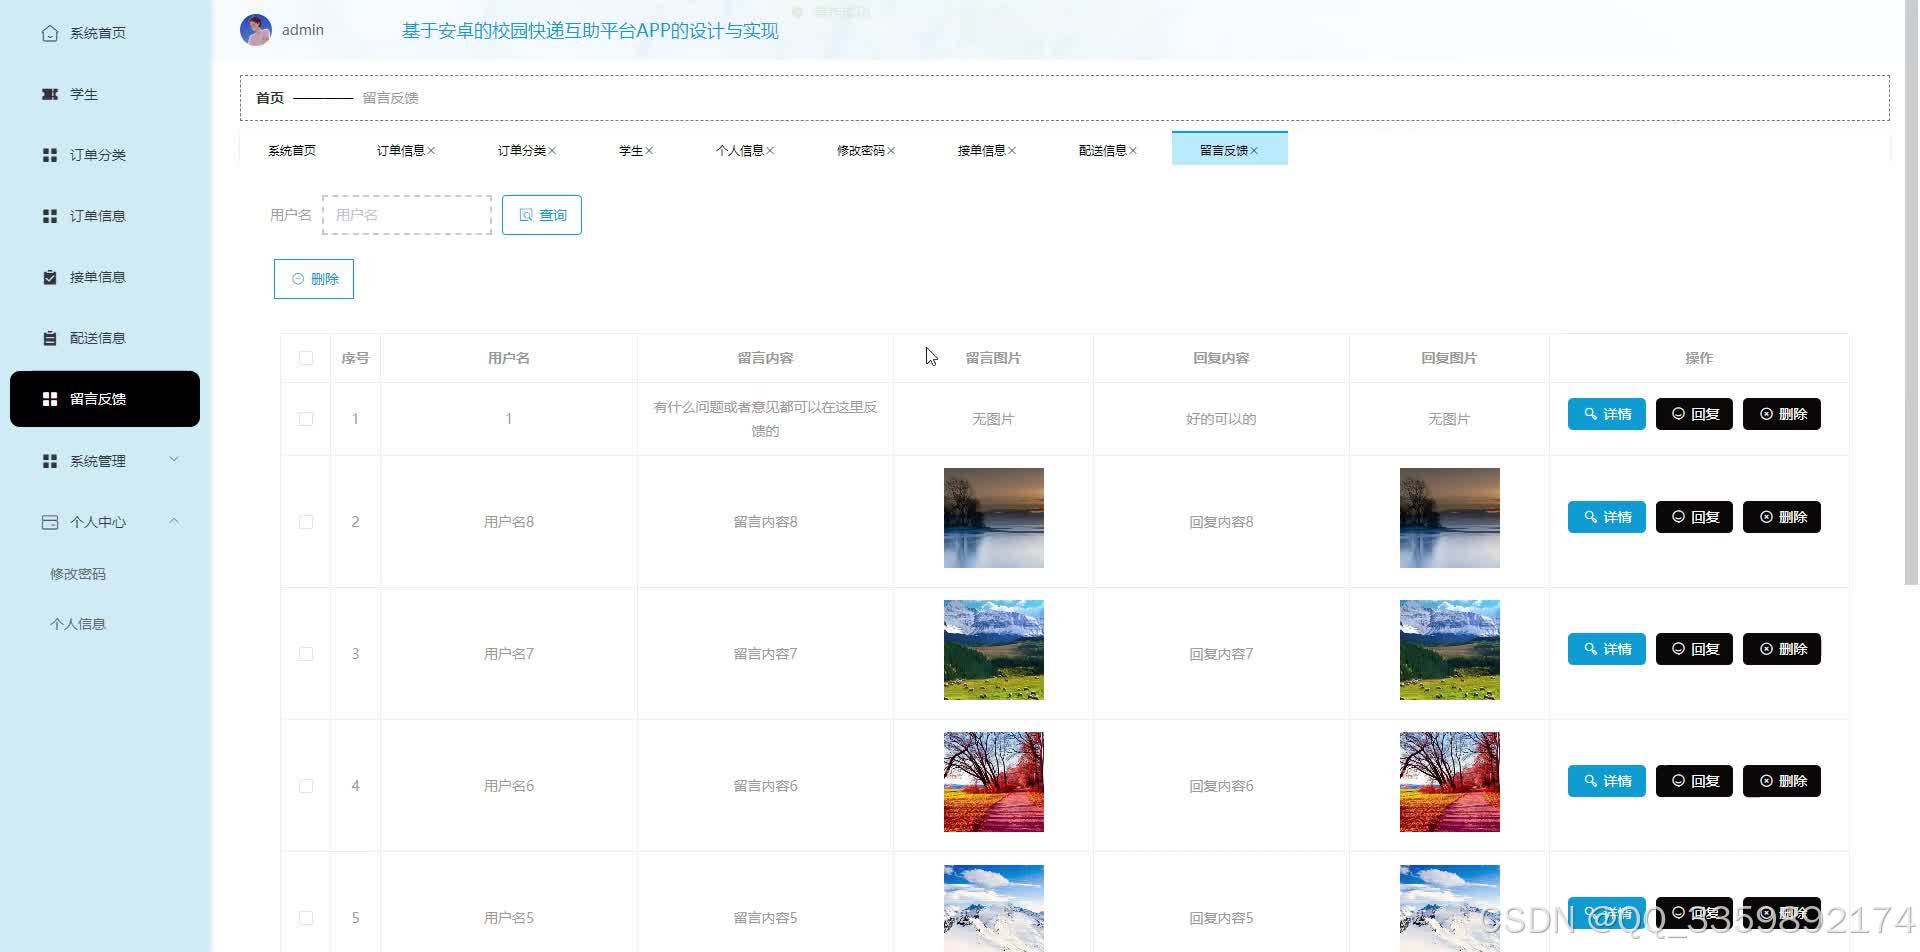Click the grid icon beside 系统管理
This screenshot has width=1920, height=952.
pyautogui.click(x=50, y=461)
